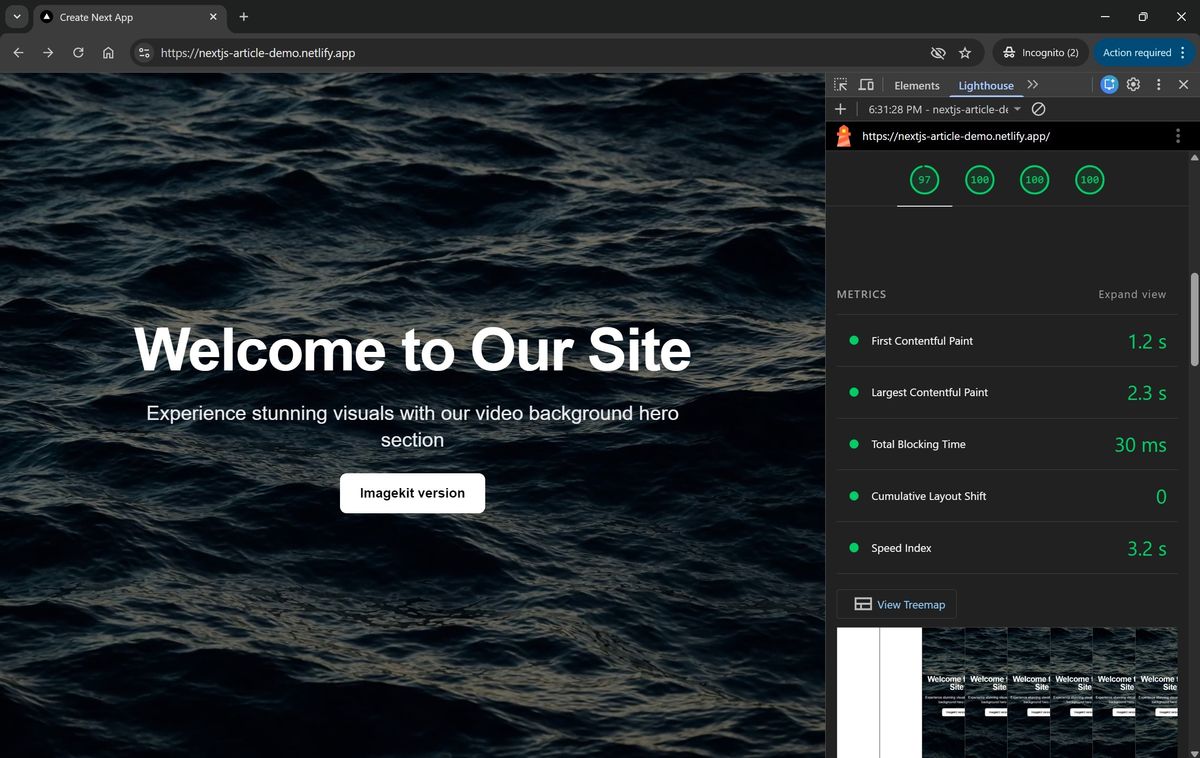Open the report's three-dot options menu
Viewport: 1200px width, 758px height.
1177,135
